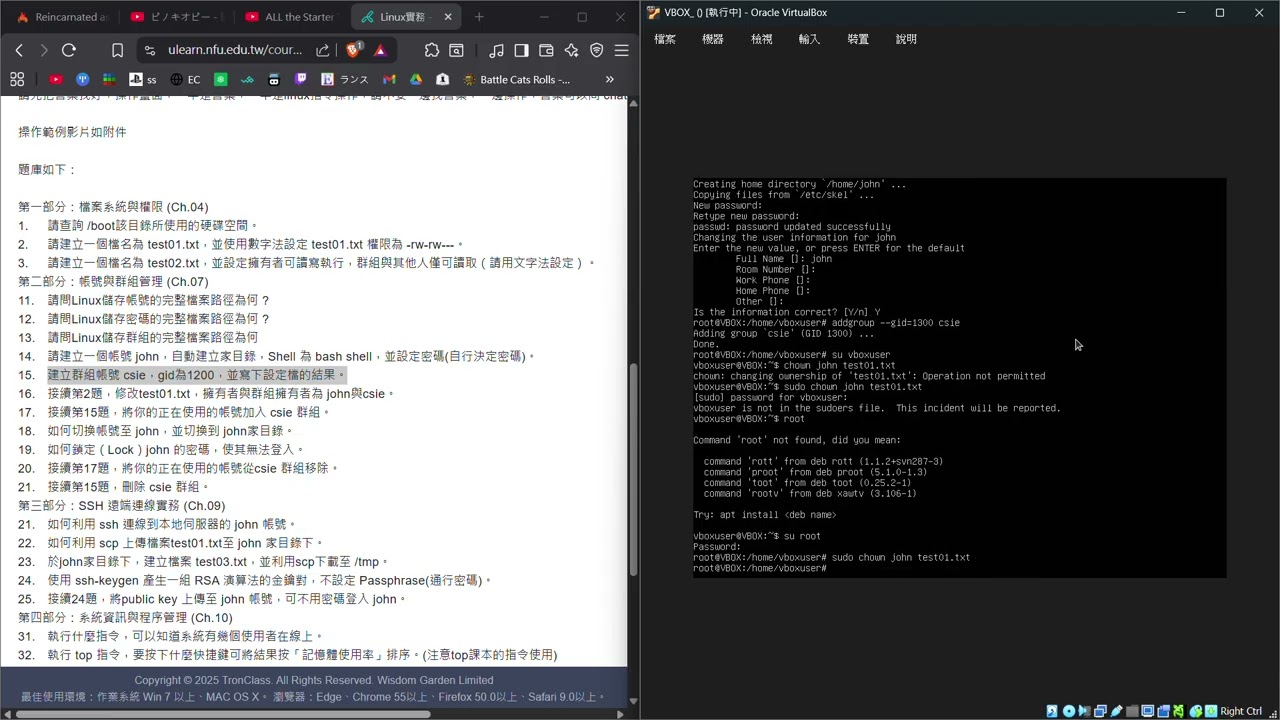Switch to the 'ピノキオピー' YouTube tab

click(x=177, y=17)
